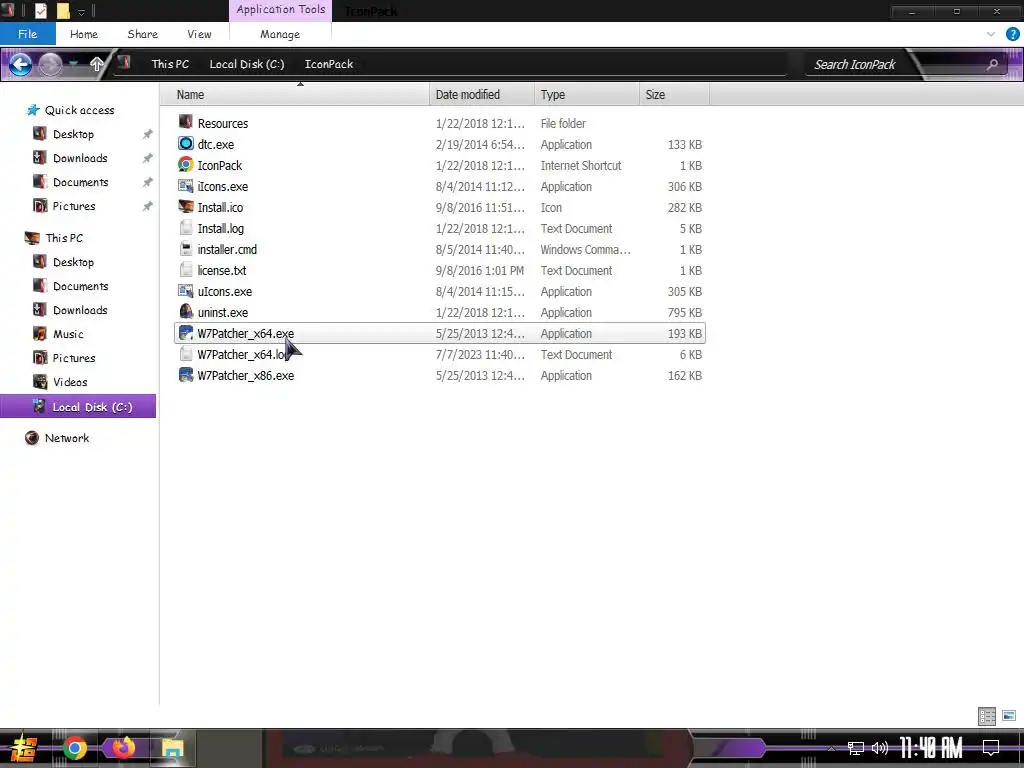
Task: Select the installer.cmd file icon
Action: click(186, 249)
